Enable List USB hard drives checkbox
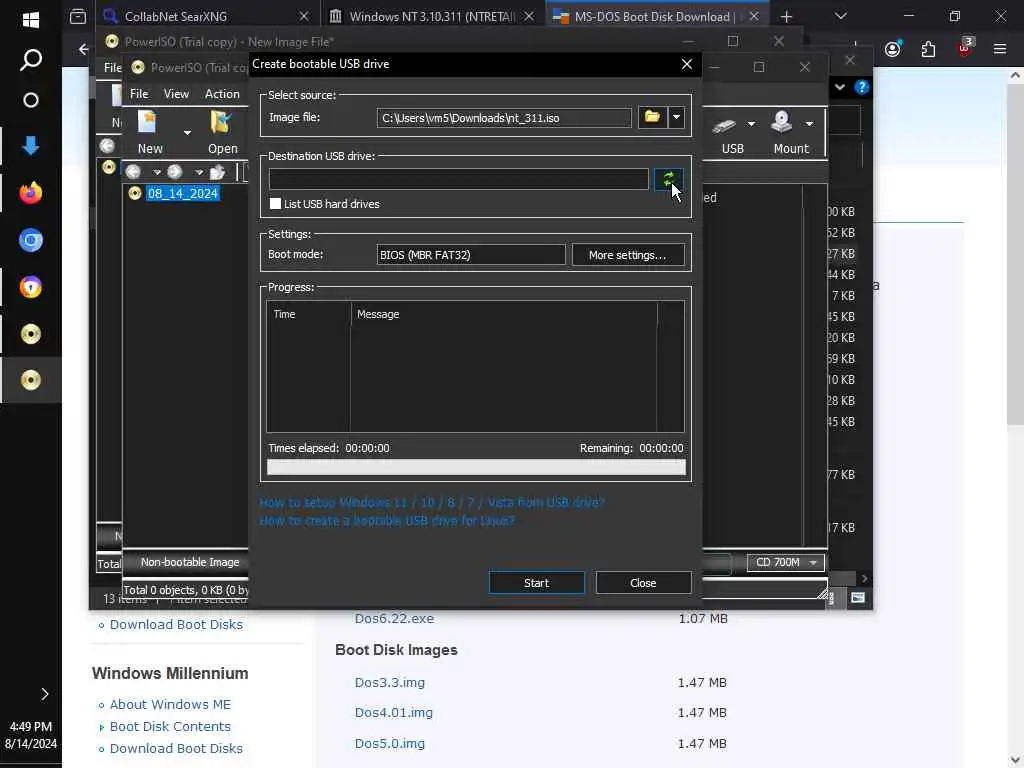This screenshot has height=768, width=1024. (276, 204)
